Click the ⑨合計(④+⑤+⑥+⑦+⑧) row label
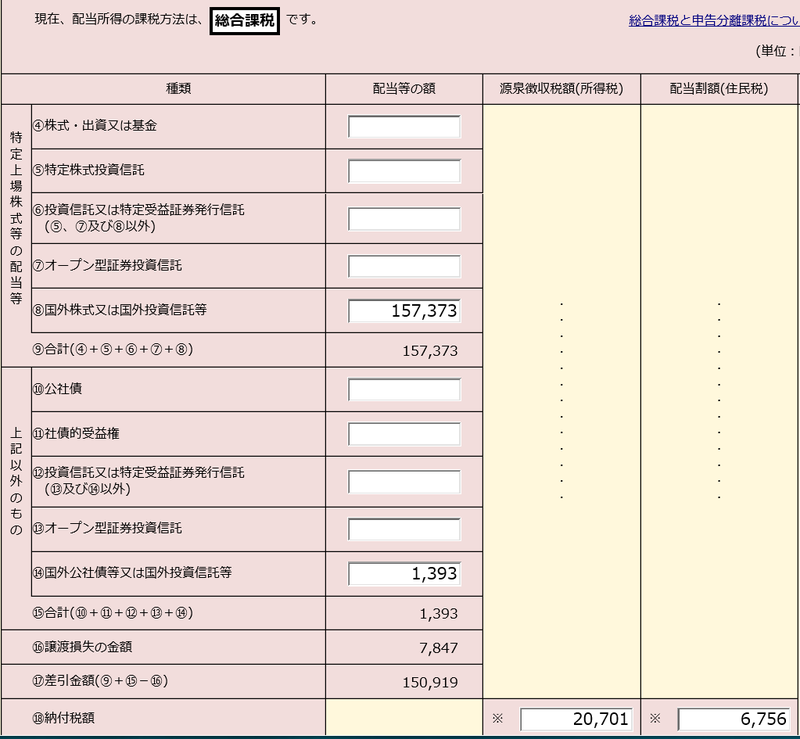The width and height of the screenshot is (800, 739). coord(112,349)
